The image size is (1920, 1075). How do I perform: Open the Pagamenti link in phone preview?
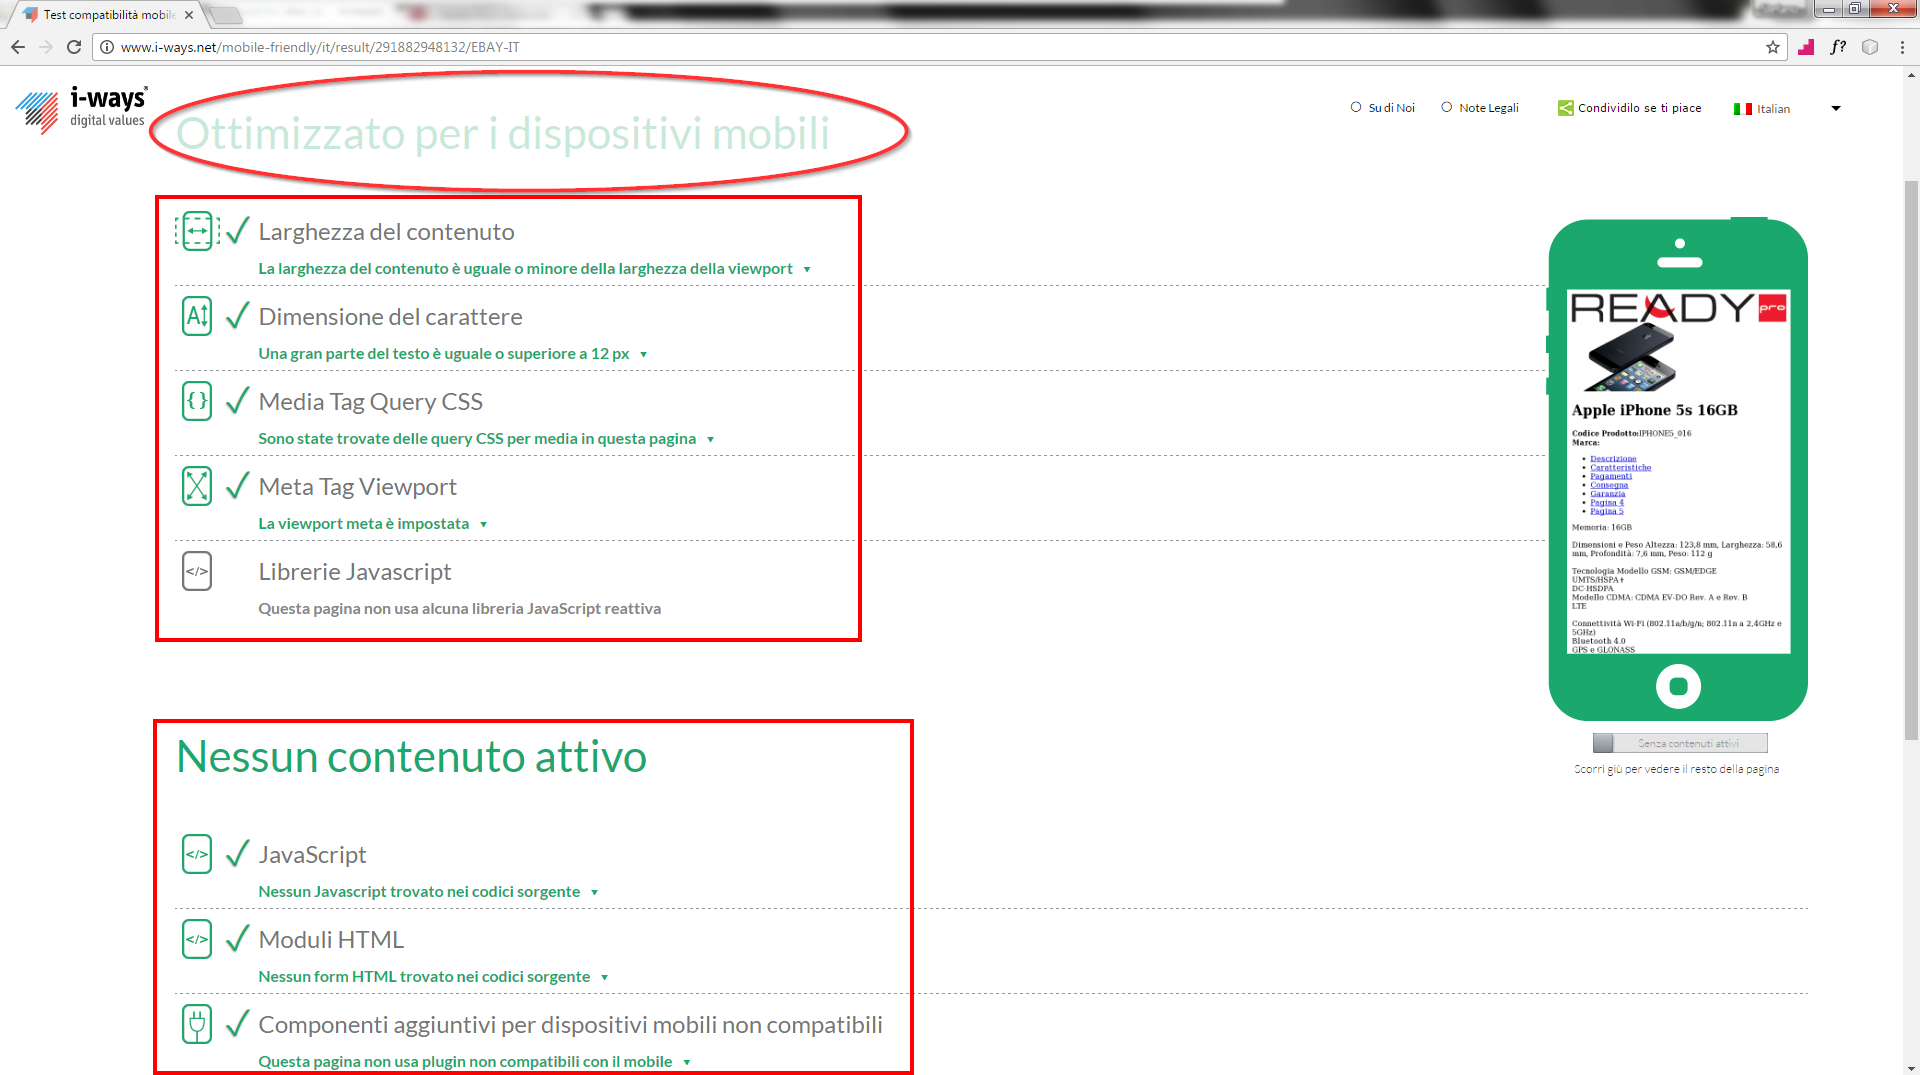pos(1611,476)
